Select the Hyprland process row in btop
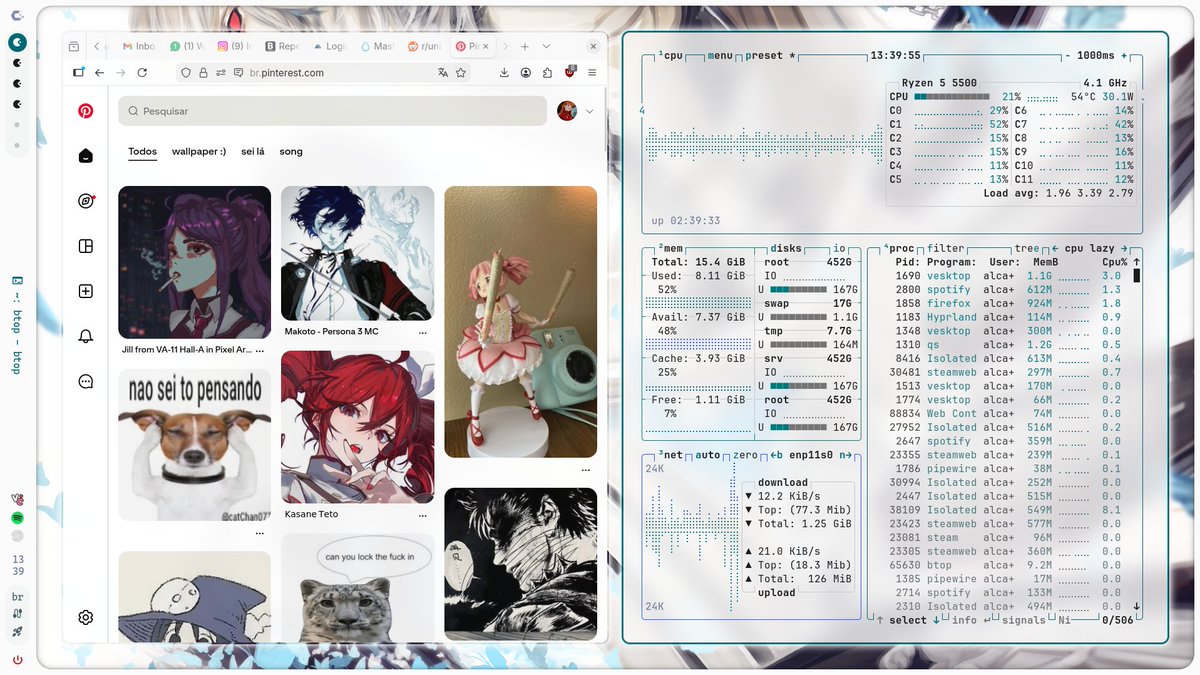The height and width of the screenshot is (675, 1200). [x=1010, y=317]
